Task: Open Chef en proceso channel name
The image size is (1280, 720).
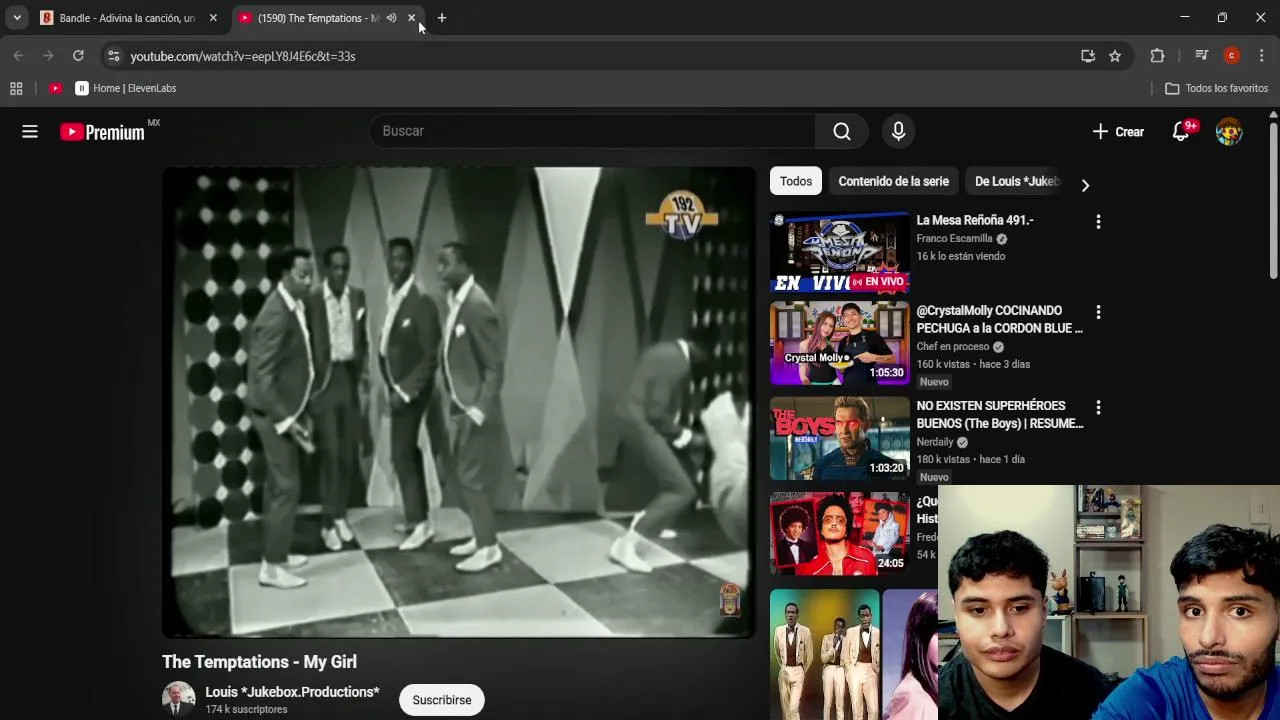Action: click(953, 347)
